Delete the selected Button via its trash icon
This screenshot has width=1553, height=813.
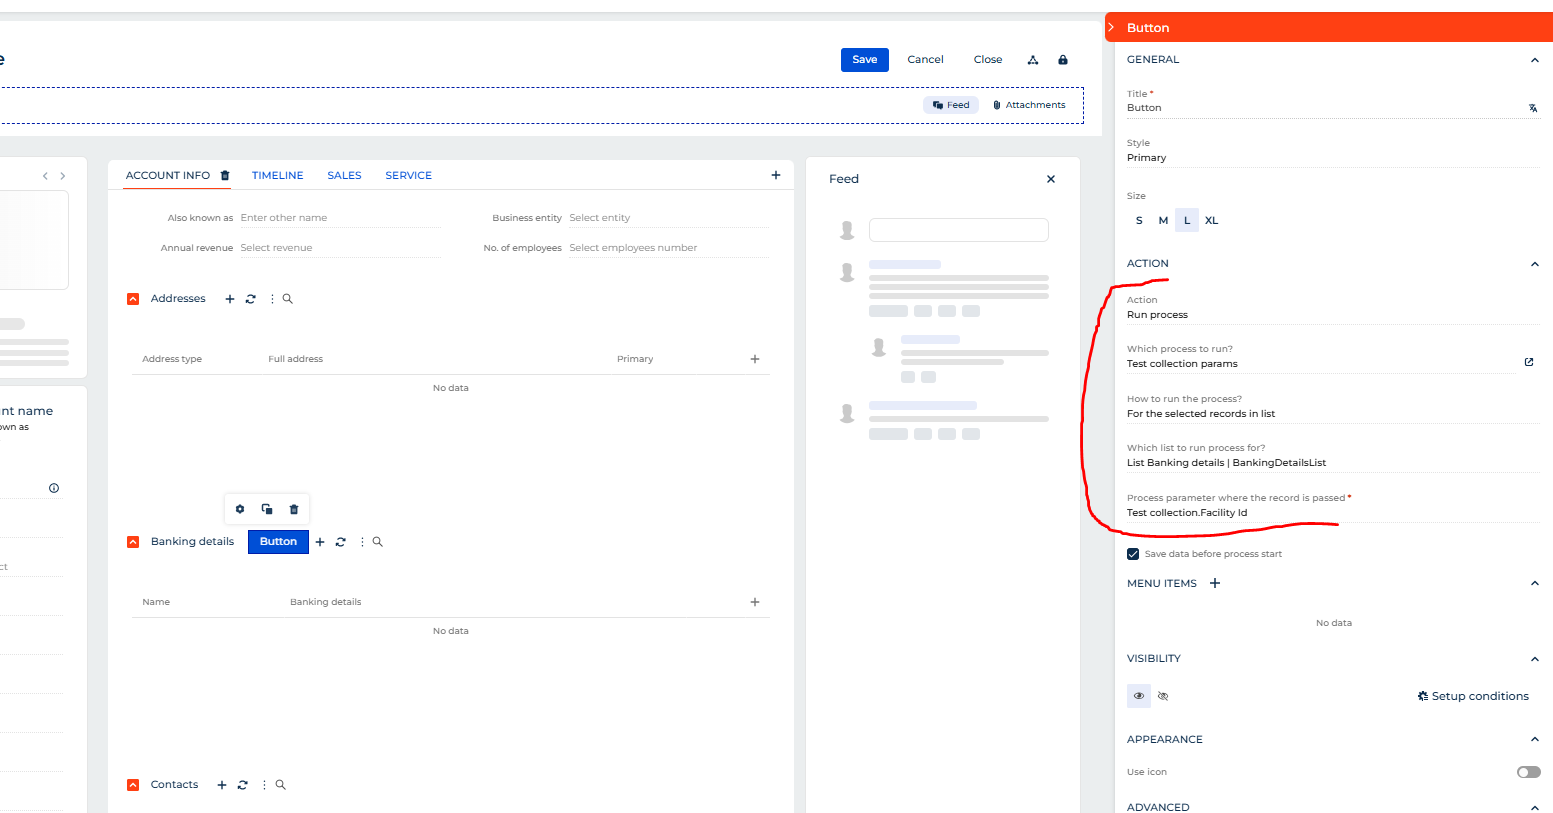[294, 509]
